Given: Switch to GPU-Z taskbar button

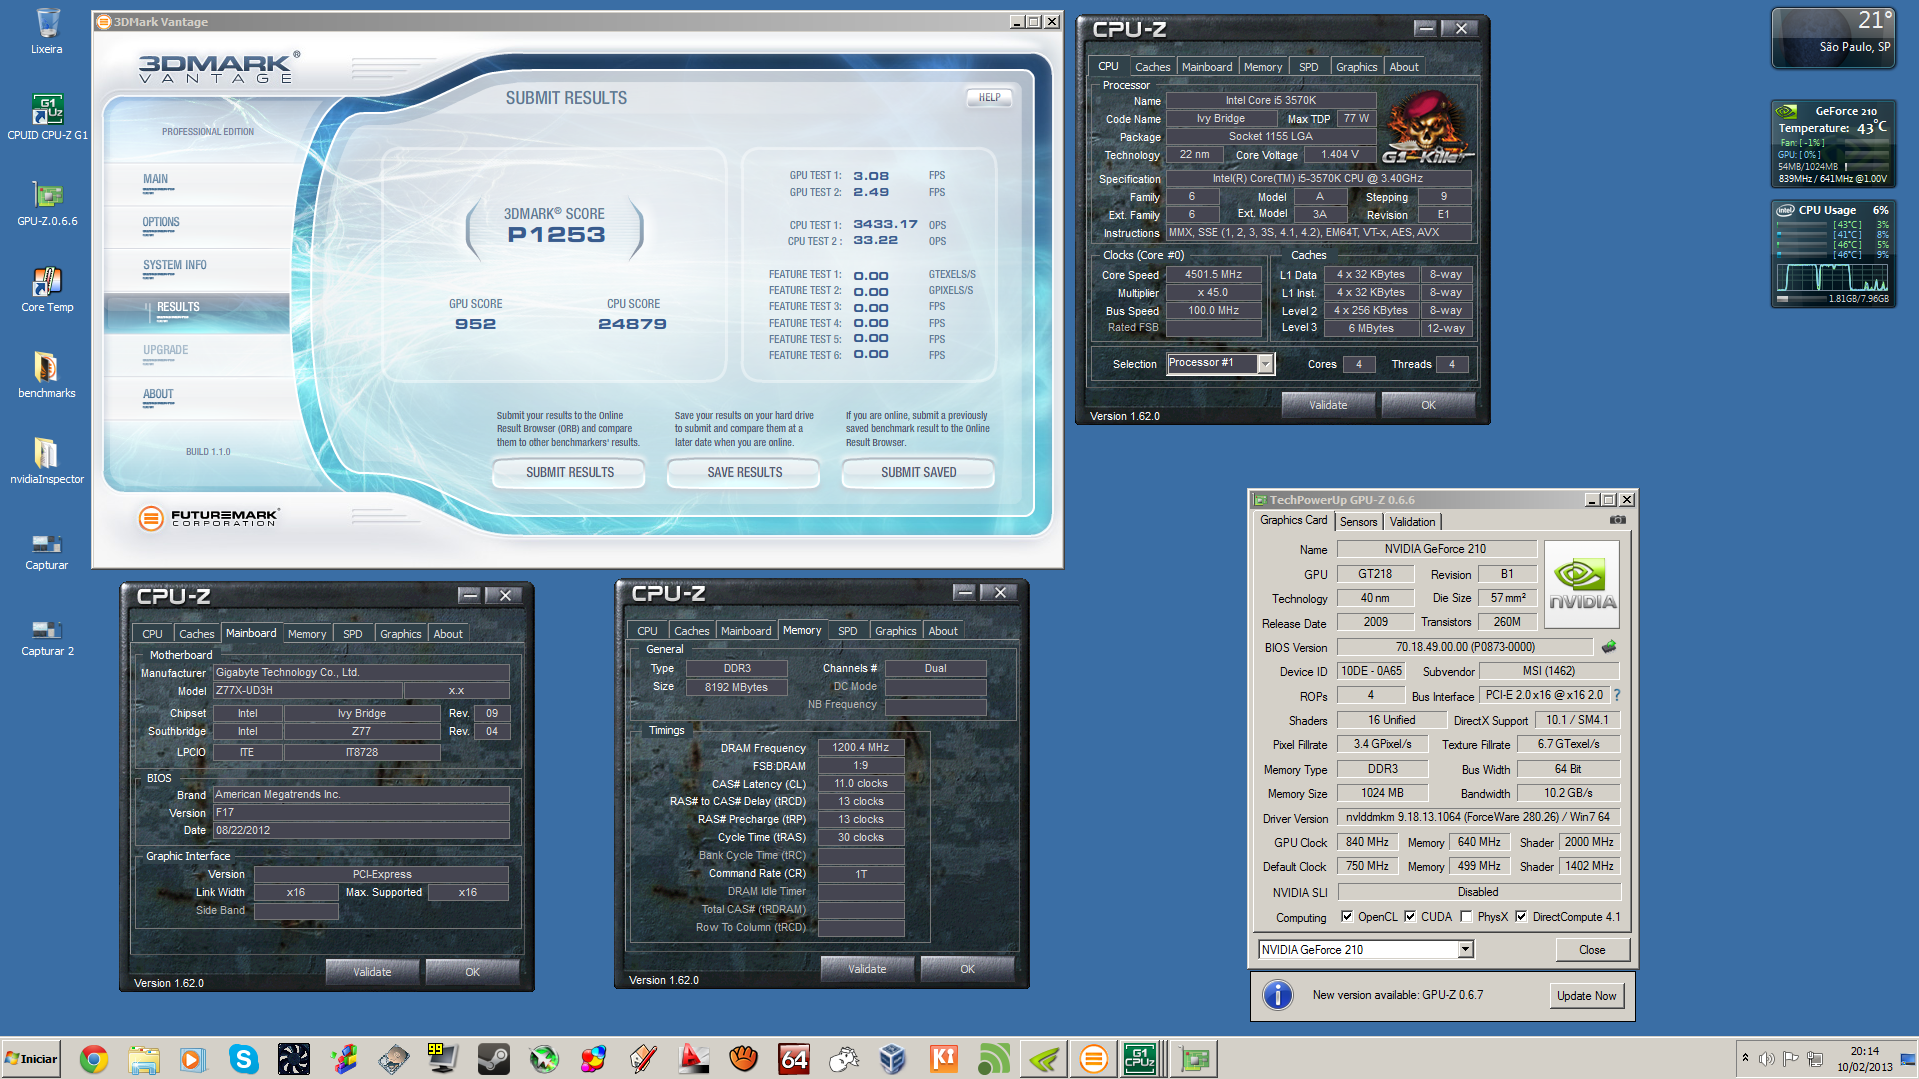Looking at the screenshot, I should (1194, 1059).
